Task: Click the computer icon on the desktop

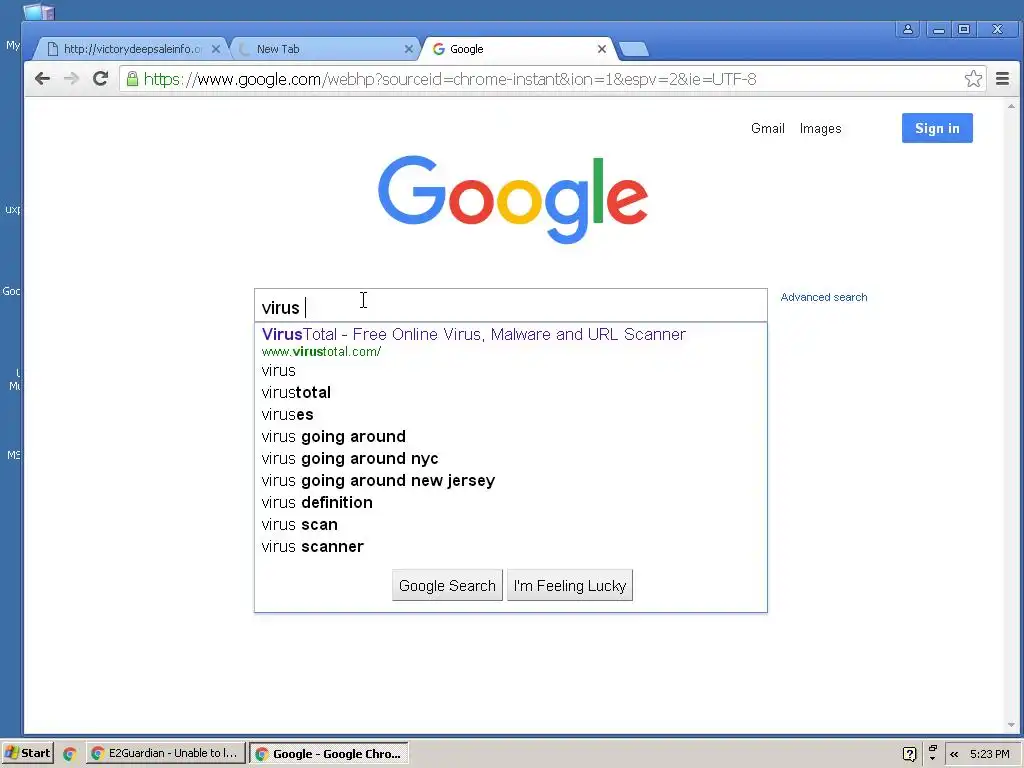Action: click(38, 10)
